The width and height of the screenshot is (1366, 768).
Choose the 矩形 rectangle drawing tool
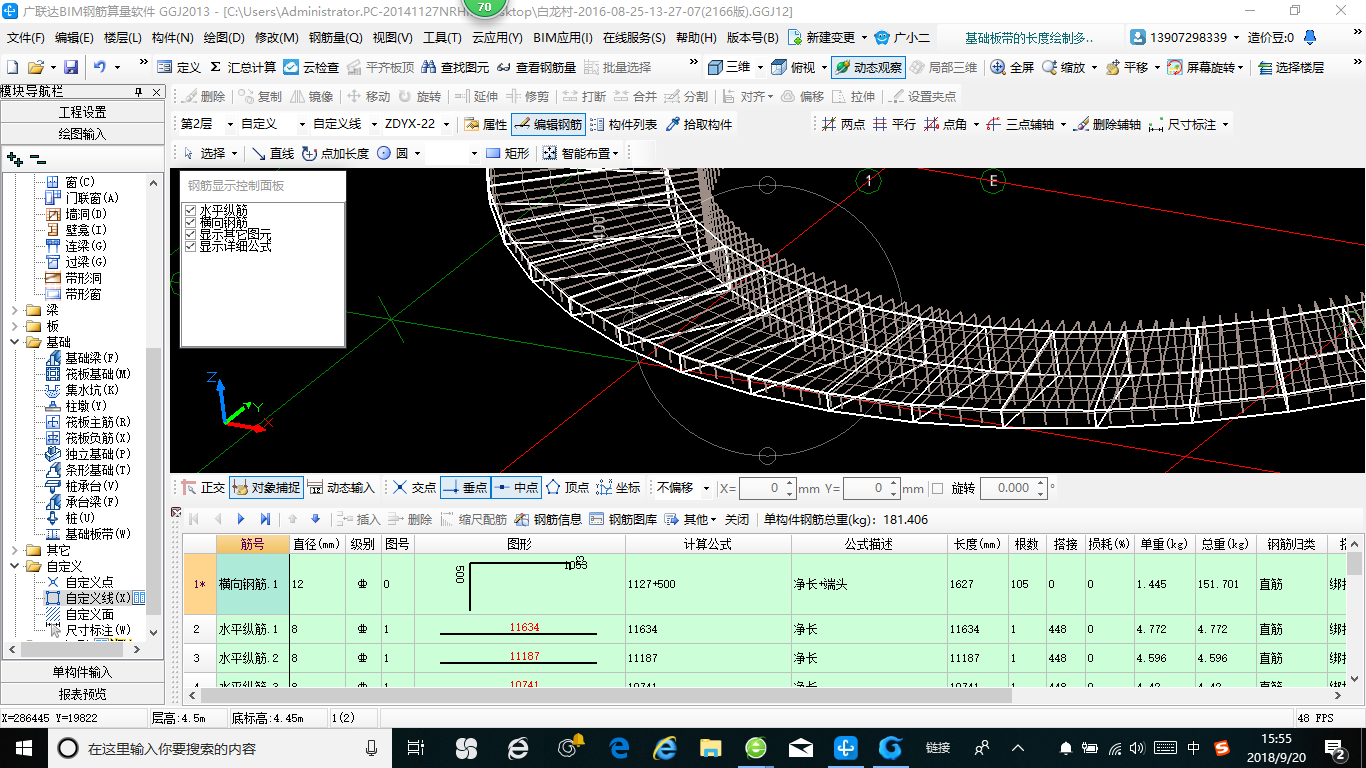(x=507, y=154)
